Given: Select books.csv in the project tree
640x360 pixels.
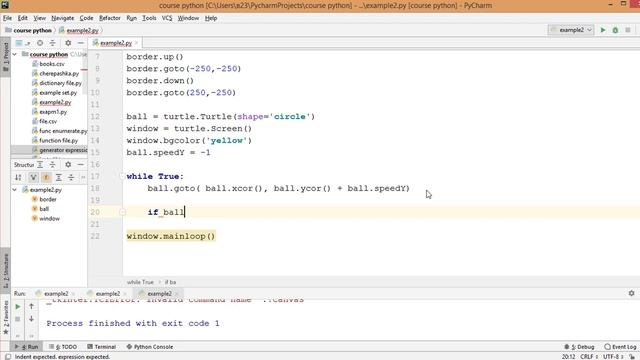Looking at the screenshot, I should pyautogui.click(x=52, y=64).
